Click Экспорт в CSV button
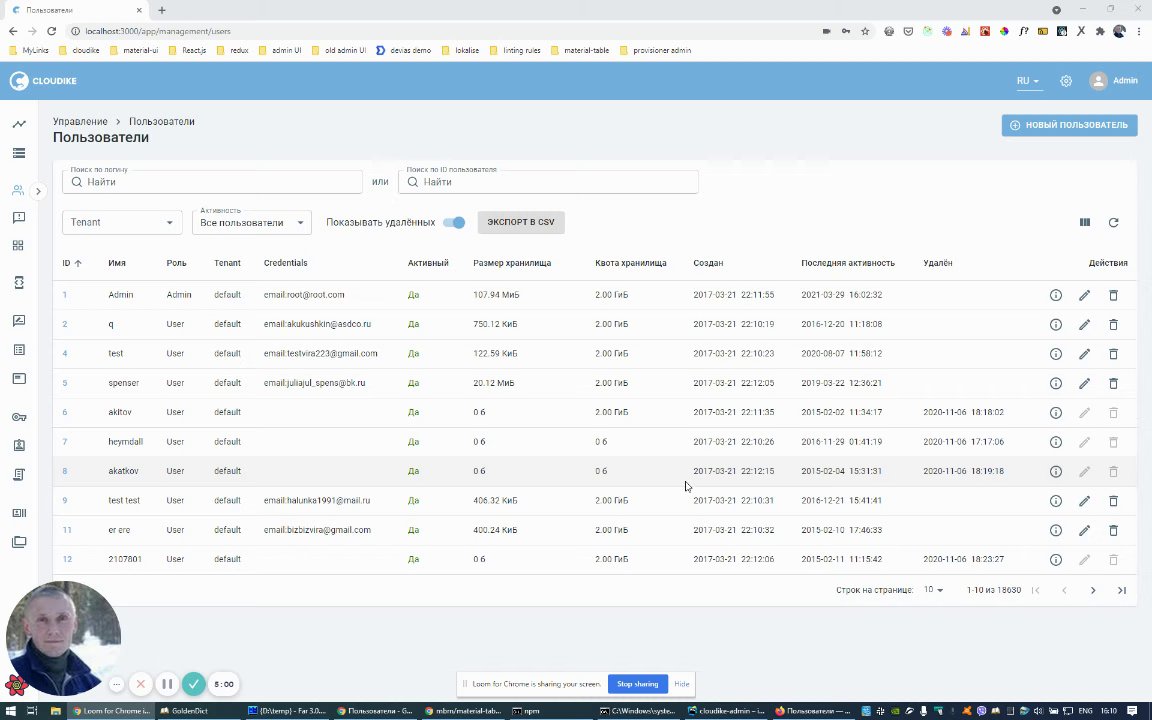Image resolution: width=1152 pixels, height=720 pixels. click(521, 222)
